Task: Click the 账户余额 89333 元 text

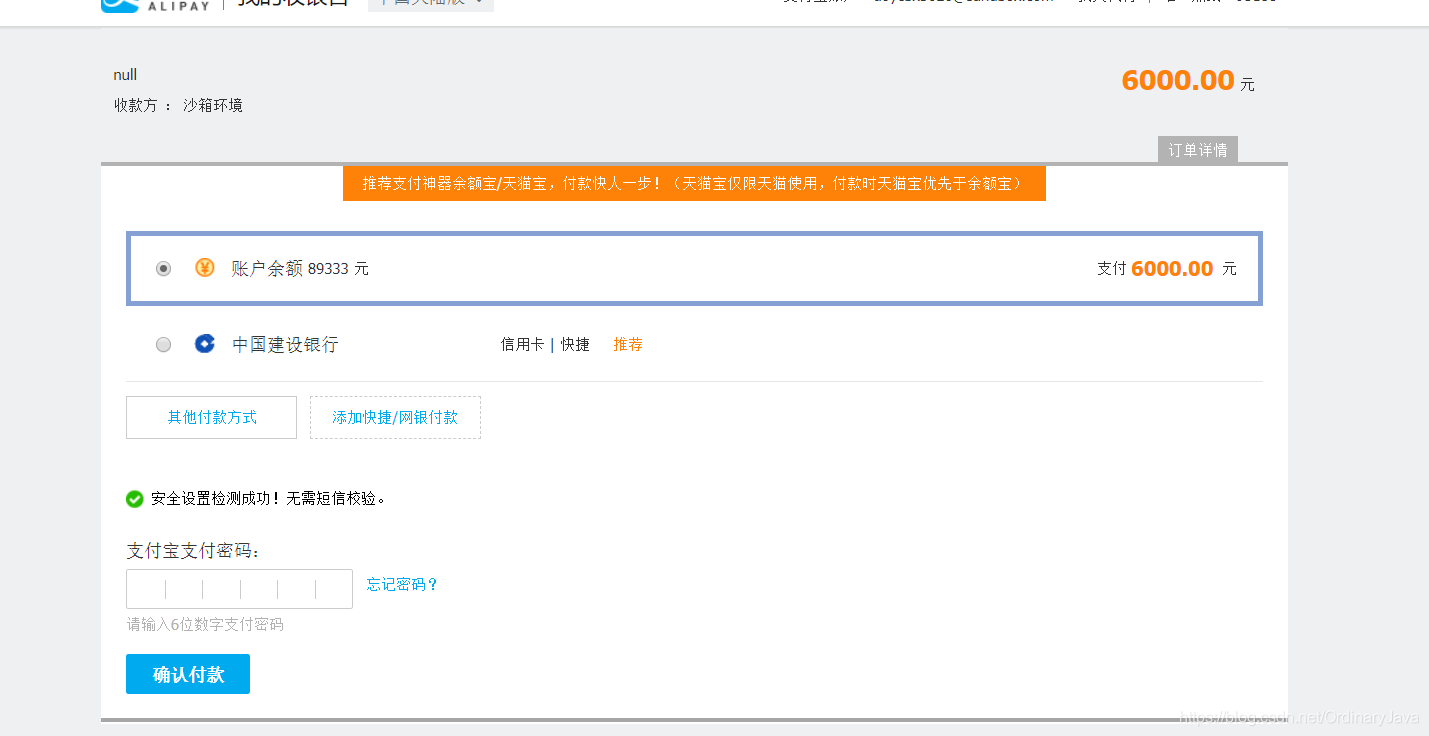Action: coord(300,269)
